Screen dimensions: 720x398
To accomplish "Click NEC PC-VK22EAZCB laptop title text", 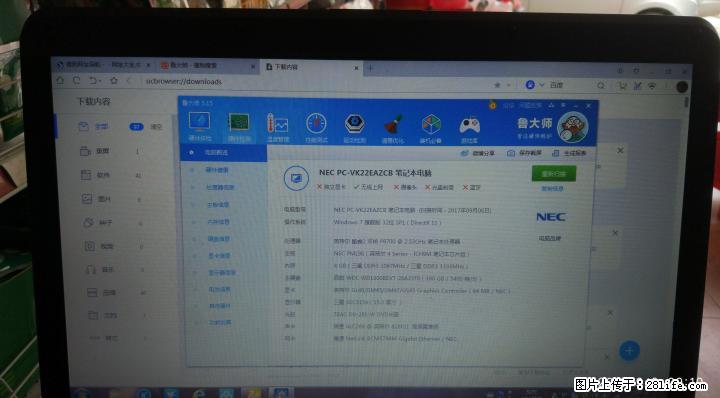I will tap(375, 173).
